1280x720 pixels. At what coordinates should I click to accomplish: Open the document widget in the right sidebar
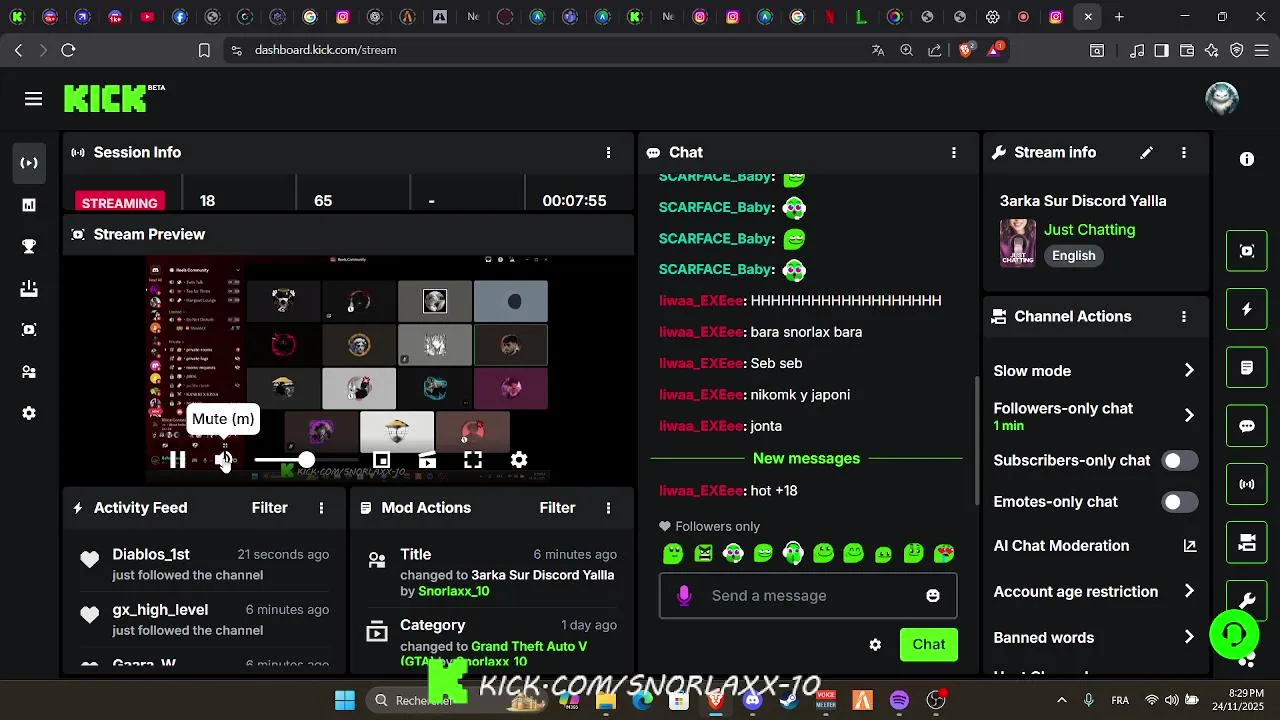pos(1247,368)
